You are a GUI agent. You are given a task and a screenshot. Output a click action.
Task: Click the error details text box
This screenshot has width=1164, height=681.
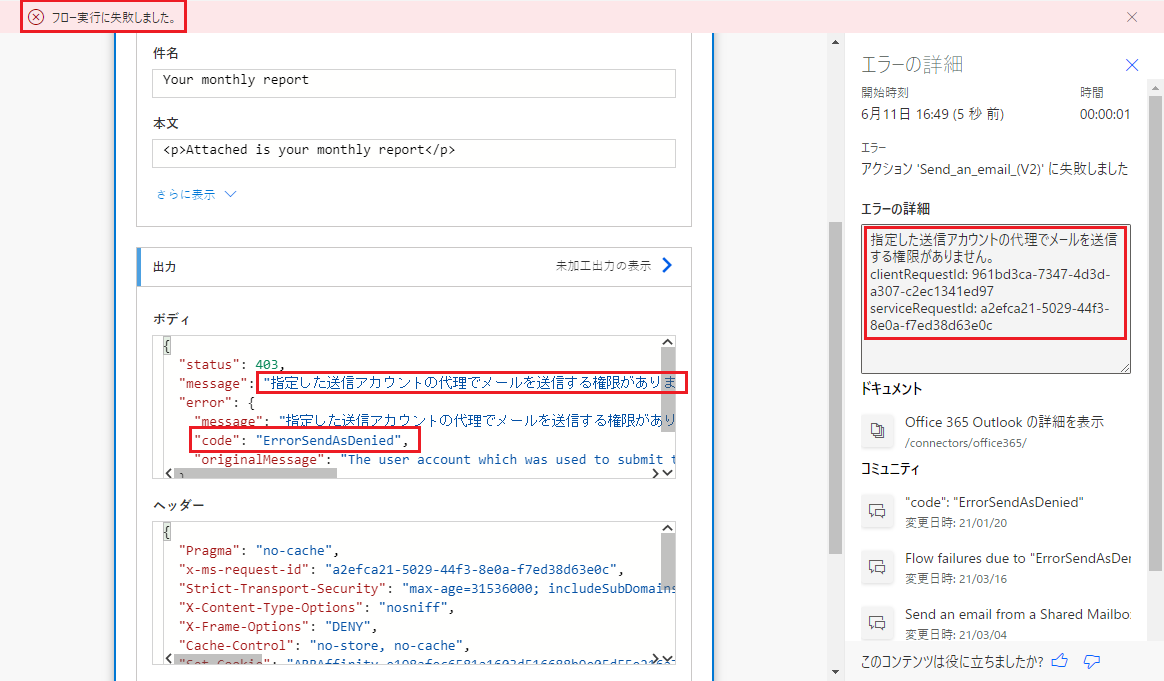point(995,299)
